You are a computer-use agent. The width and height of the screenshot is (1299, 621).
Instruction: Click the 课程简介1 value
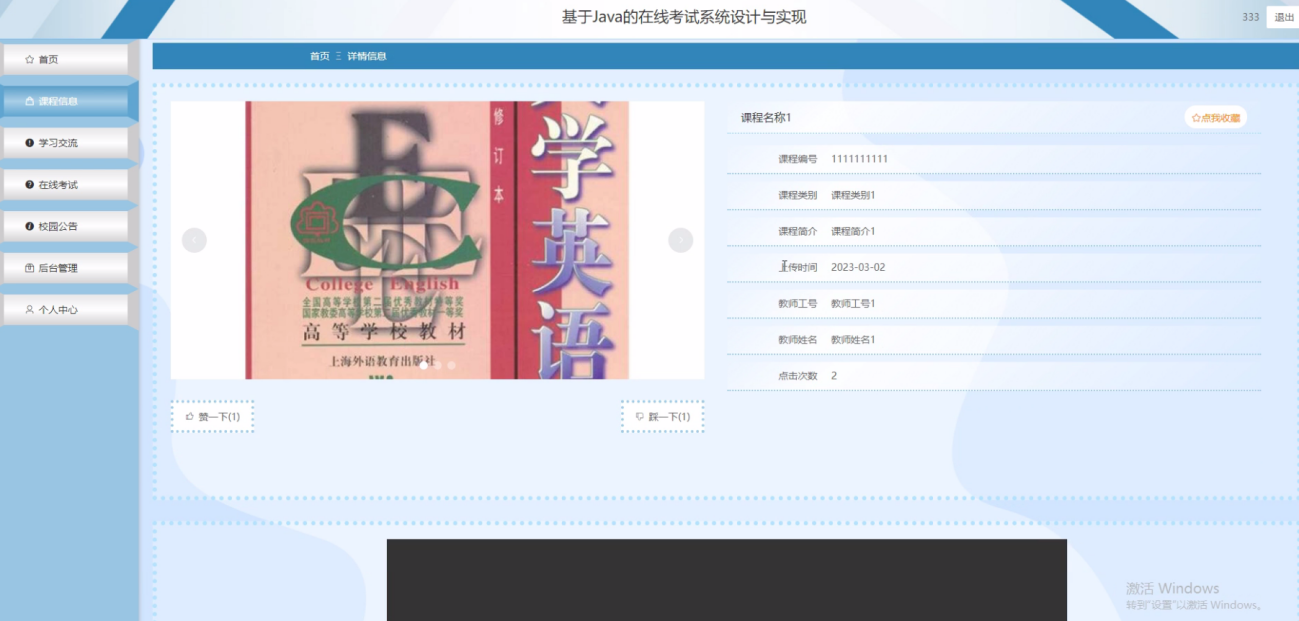(x=853, y=231)
